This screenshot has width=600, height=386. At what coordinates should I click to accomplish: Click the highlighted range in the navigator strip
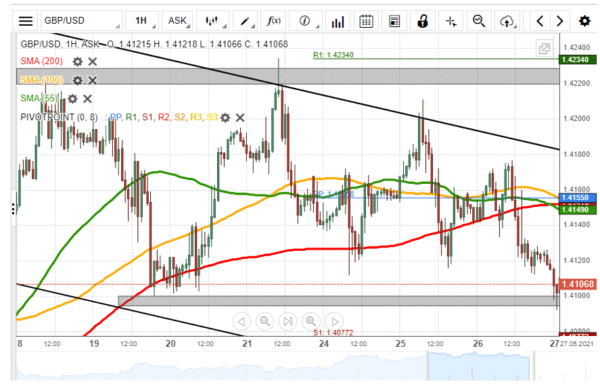coord(479,366)
